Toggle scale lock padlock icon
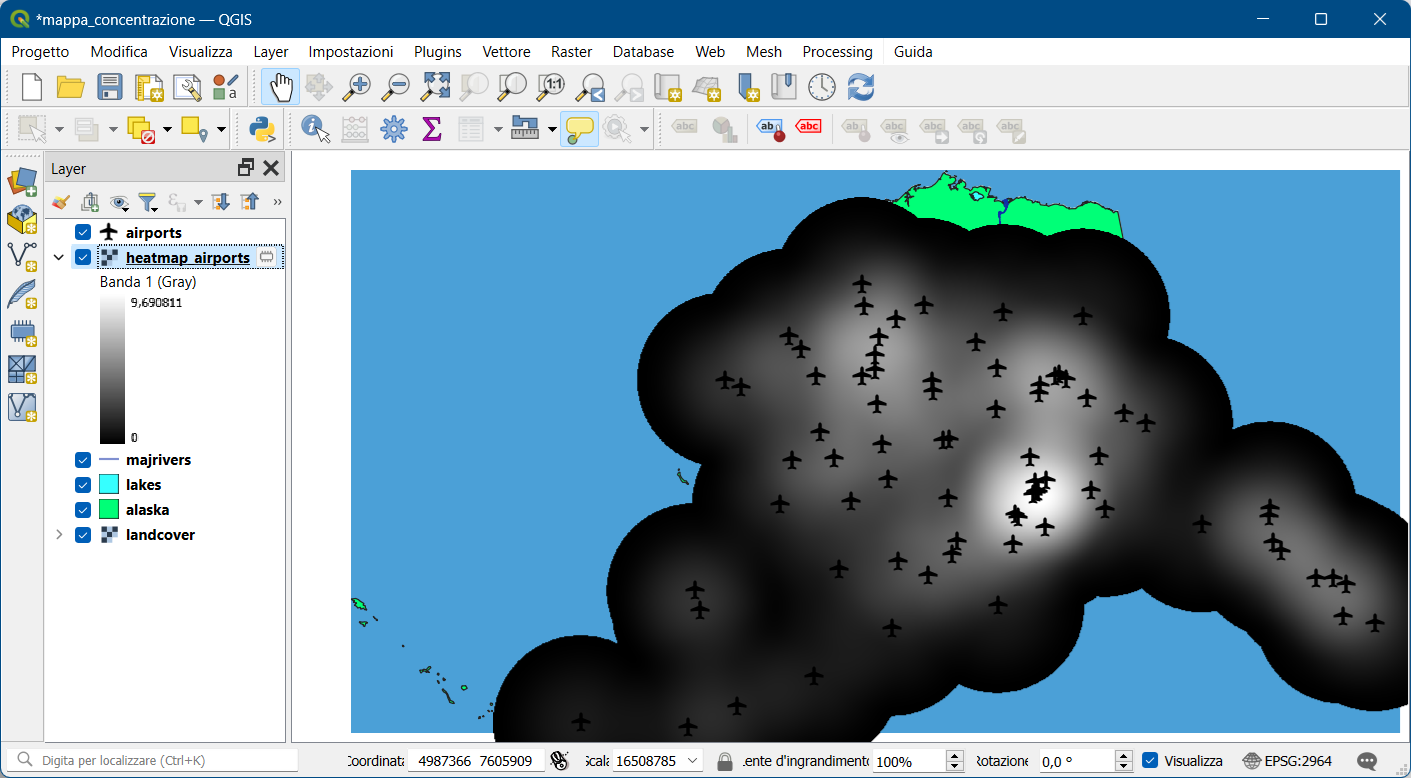1411x778 pixels. pyautogui.click(x=725, y=761)
